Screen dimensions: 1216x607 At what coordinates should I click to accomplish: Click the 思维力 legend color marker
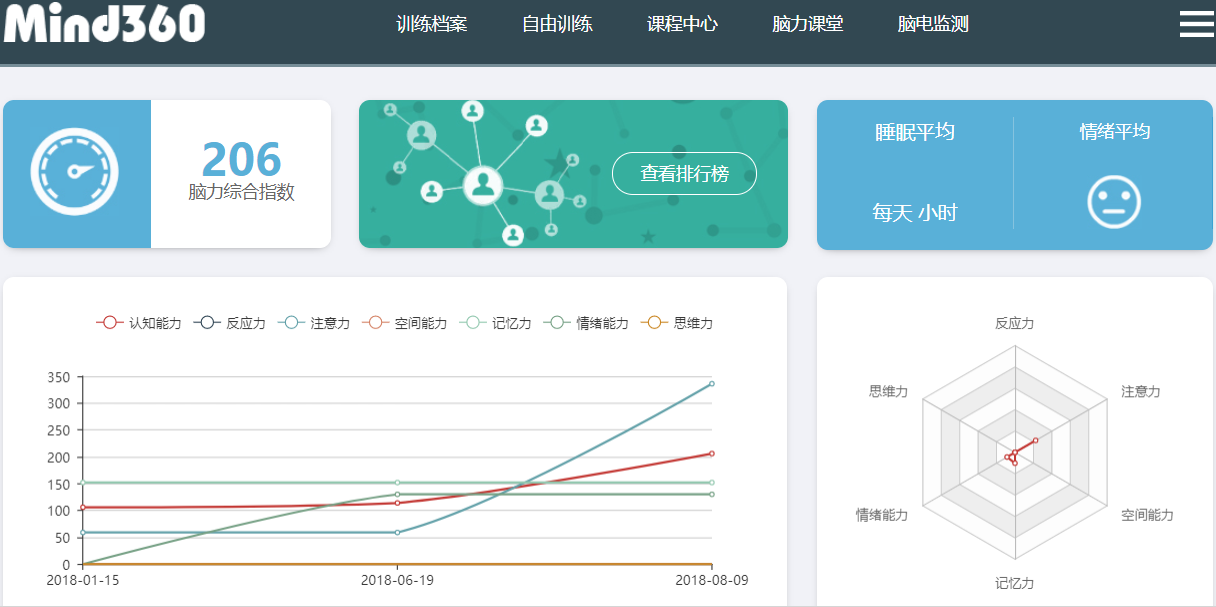(655, 323)
